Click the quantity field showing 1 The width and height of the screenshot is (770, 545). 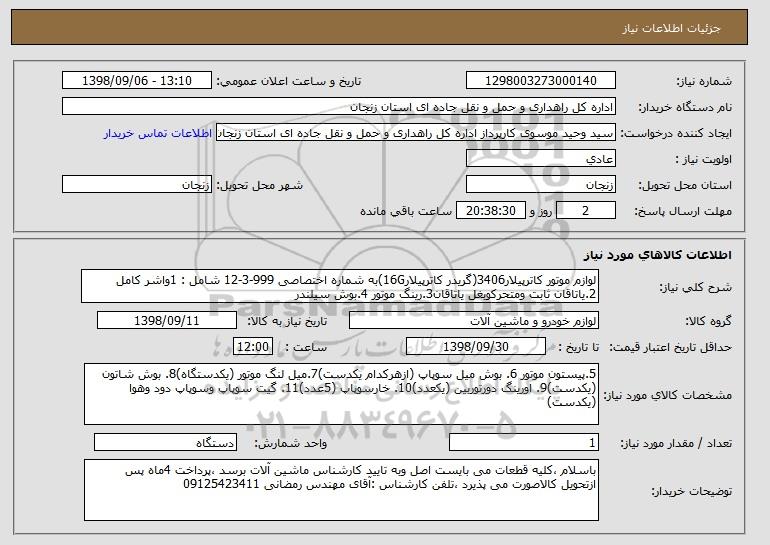[x=524, y=443]
